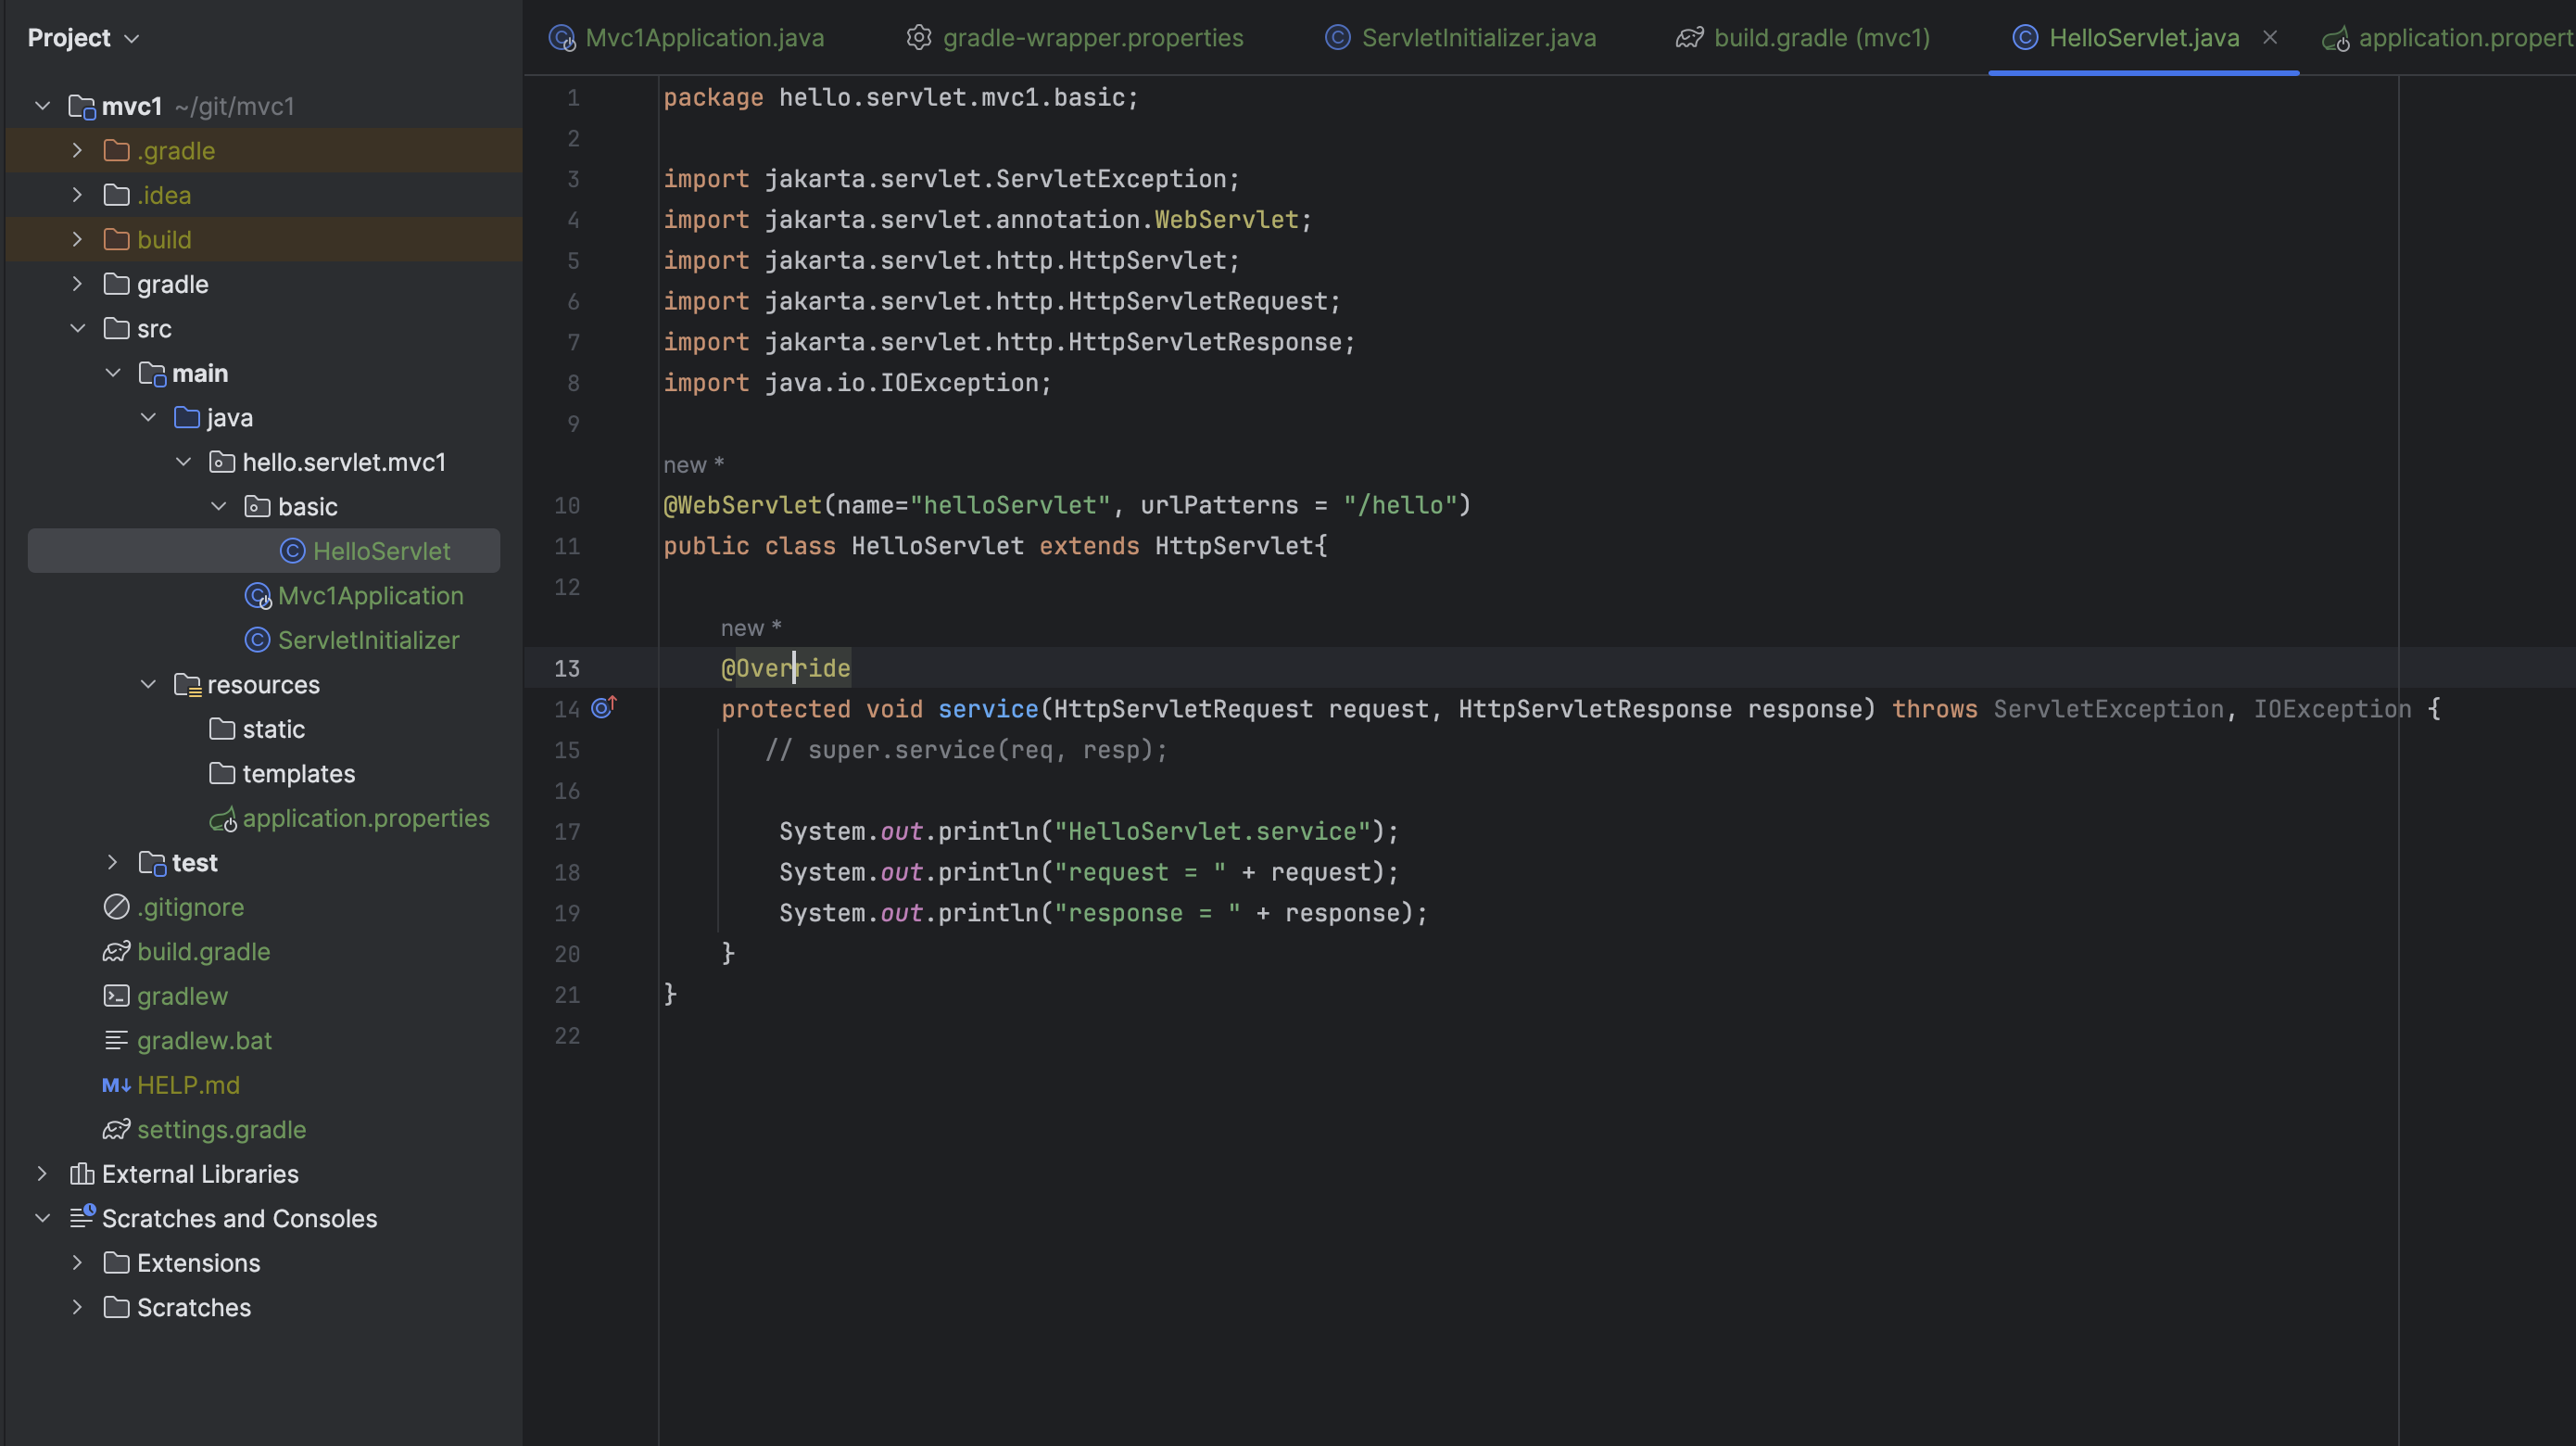The width and height of the screenshot is (2576, 1446).
Task: Click HELP.md markdown icon
Action: tap(116, 1085)
